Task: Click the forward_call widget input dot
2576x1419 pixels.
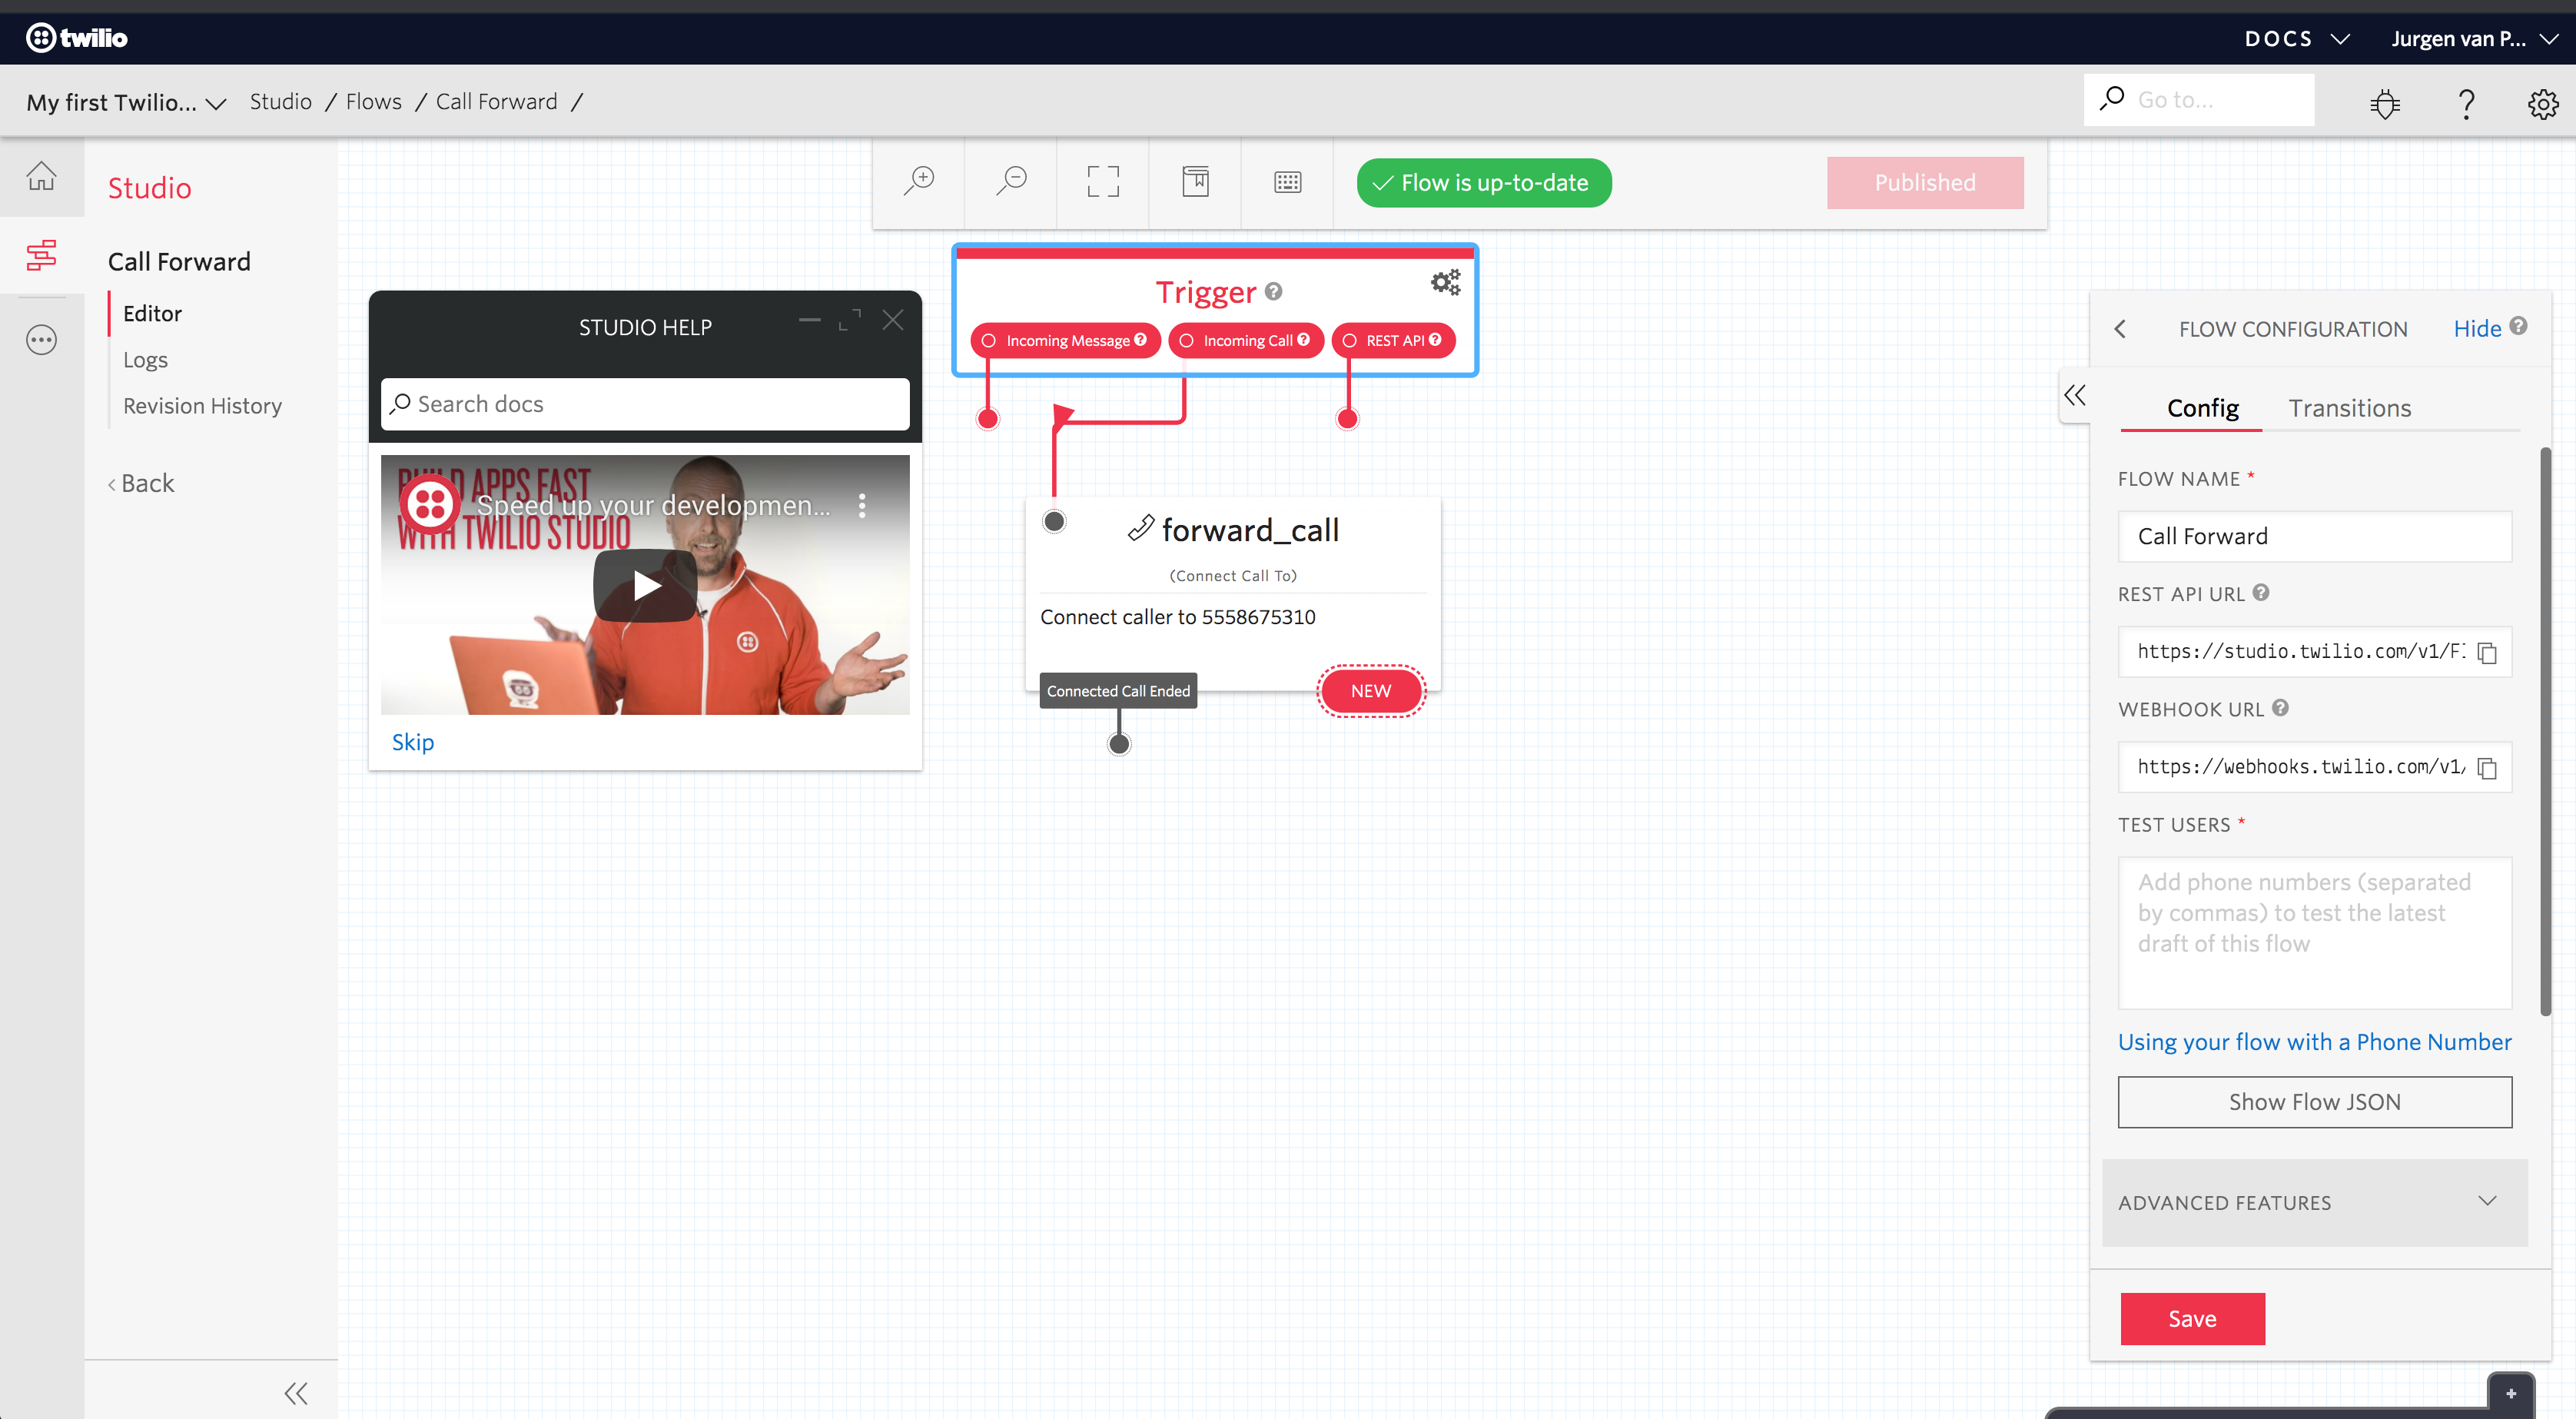Action: click(x=1054, y=521)
